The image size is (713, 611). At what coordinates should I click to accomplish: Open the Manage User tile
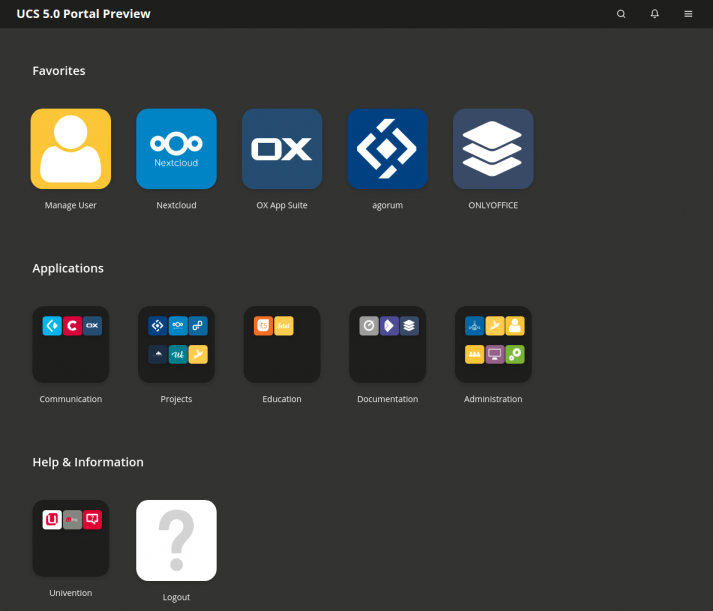coord(70,149)
